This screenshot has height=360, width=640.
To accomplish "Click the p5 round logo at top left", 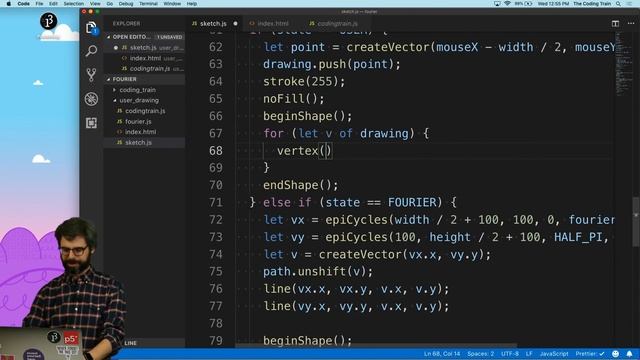I will point(49,21).
